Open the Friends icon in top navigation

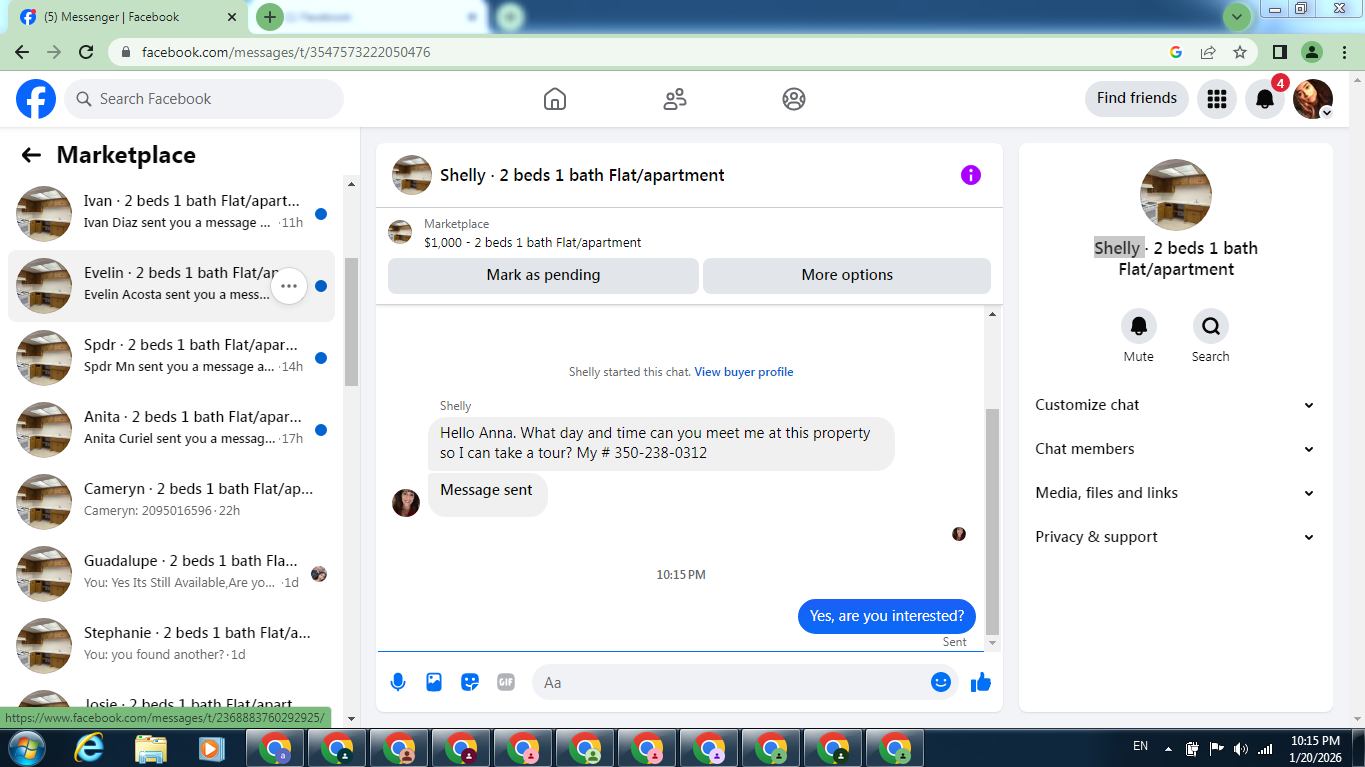pyautogui.click(x=675, y=99)
